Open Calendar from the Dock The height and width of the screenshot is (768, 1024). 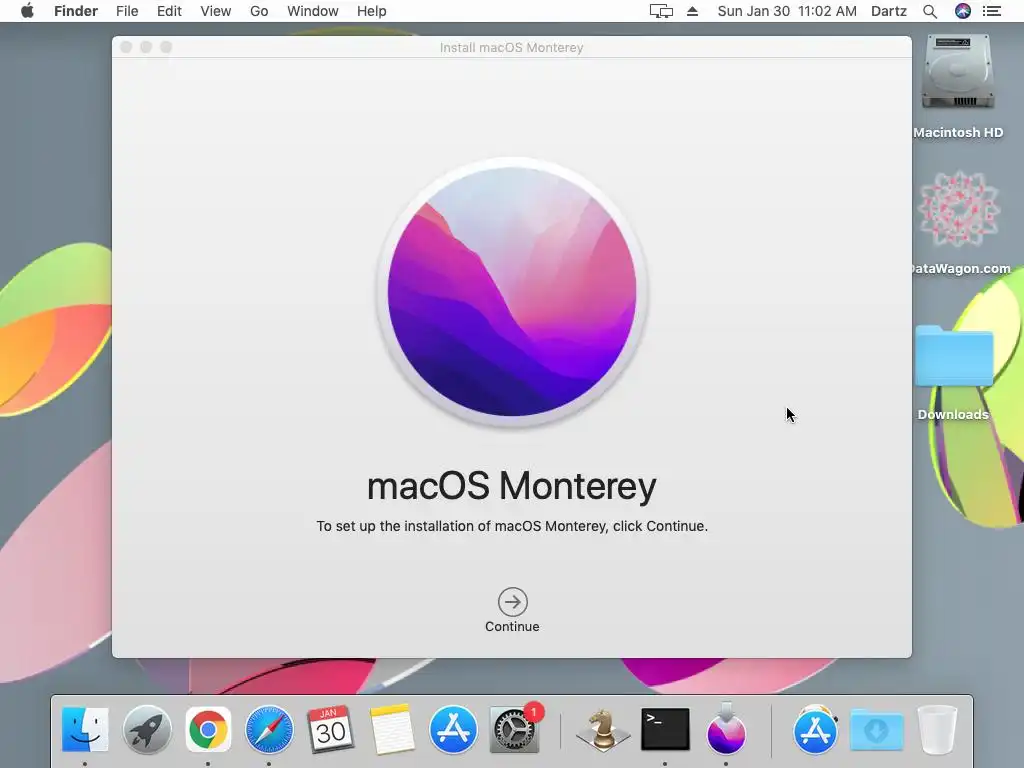point(330,729)
